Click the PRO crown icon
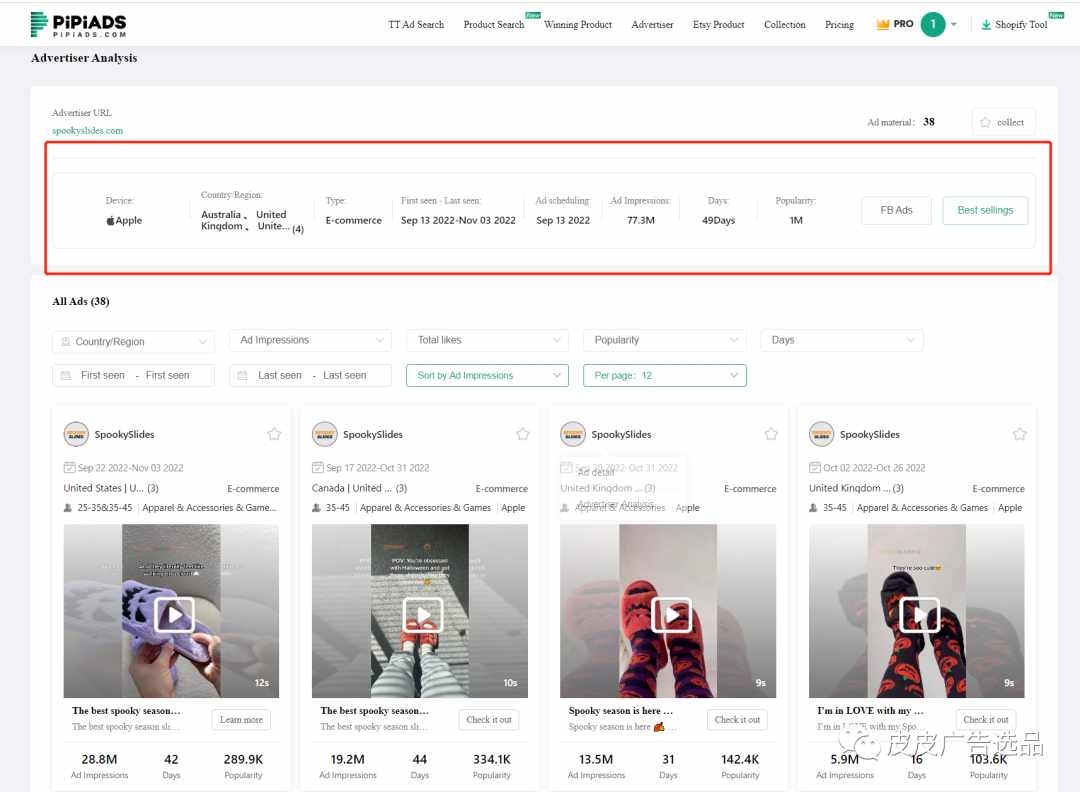Screen dimensions: 1080x792 (882, 25)
